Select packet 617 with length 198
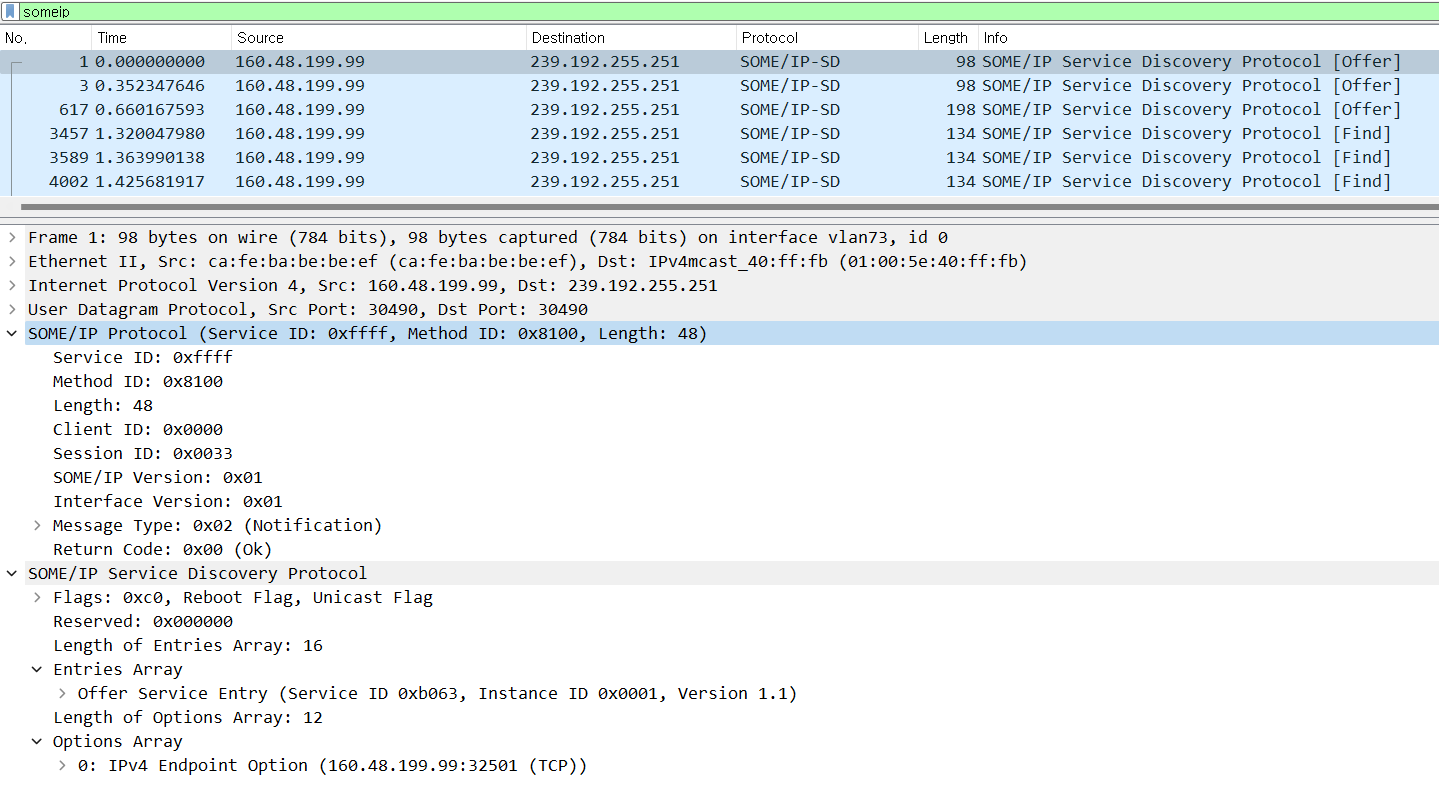 coord(719,110)
